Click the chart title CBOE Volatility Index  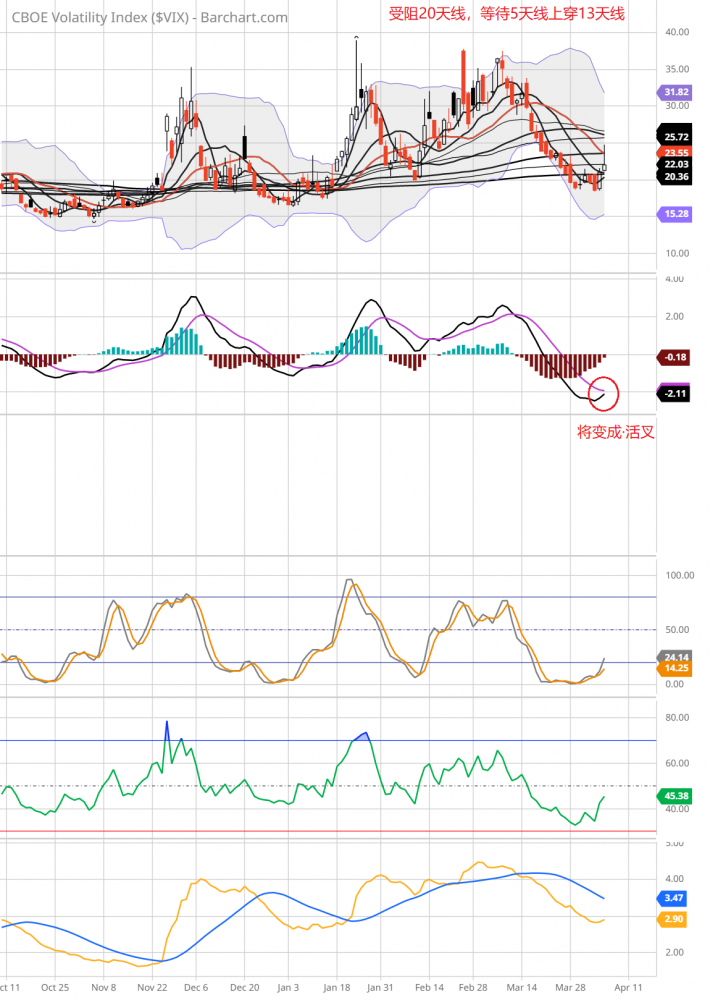(150, 17)
